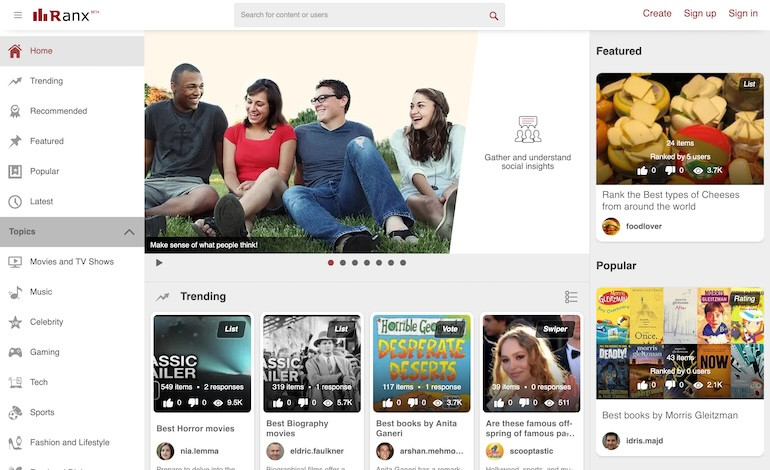
Task: Click the search magnifier icon
Action: coord(493,15)
